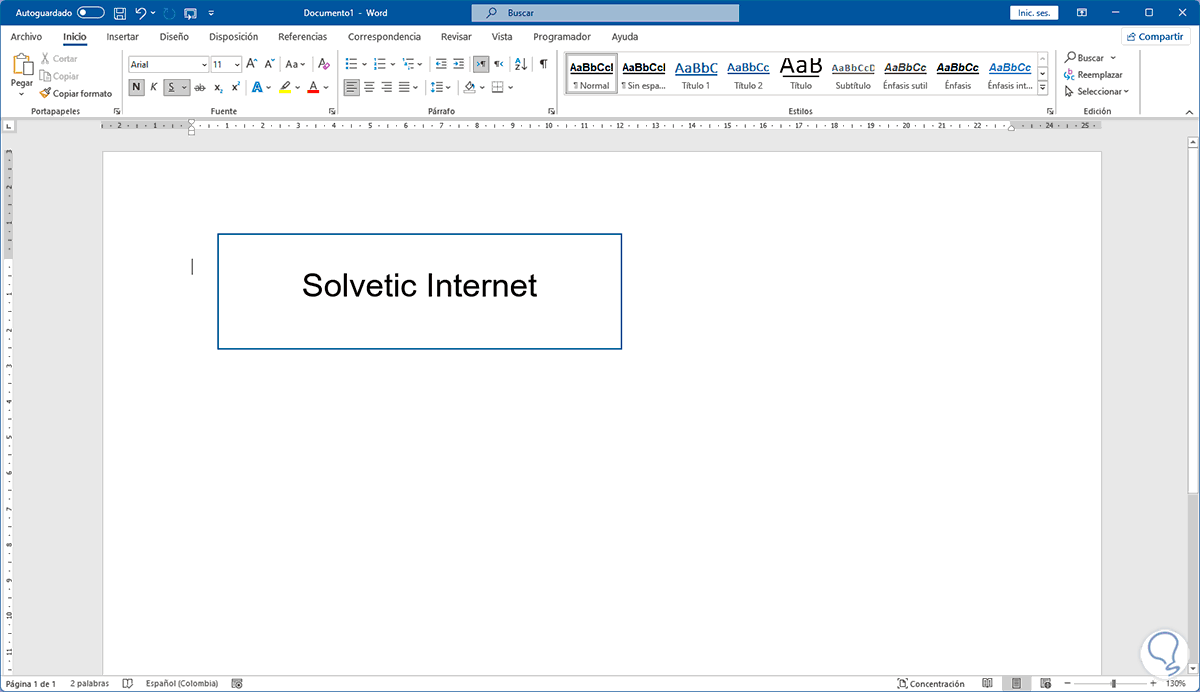
Task: Click the title bar Buscar search box
Action: (605, 13)
